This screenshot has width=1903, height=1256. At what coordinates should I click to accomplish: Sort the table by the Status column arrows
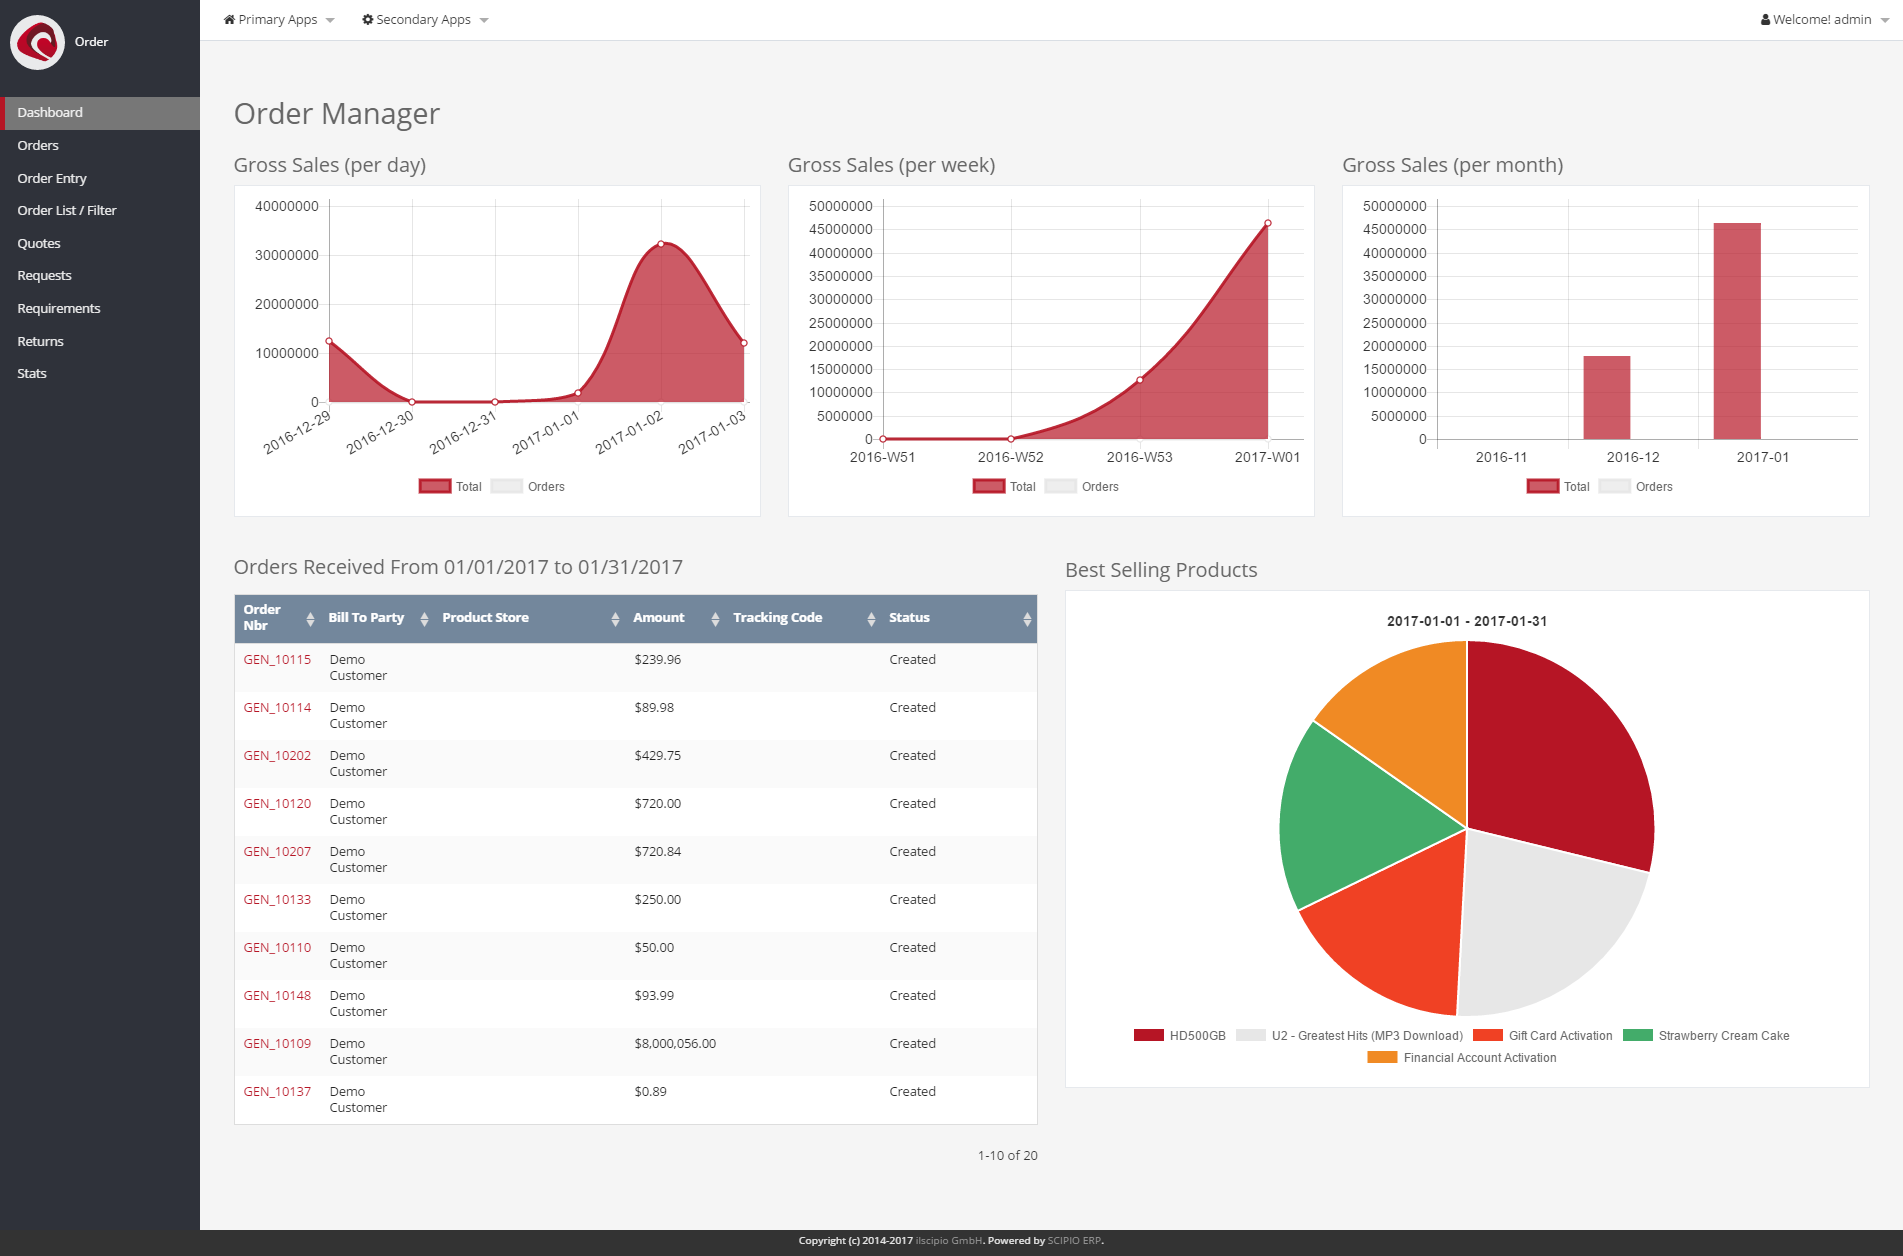(x=1027, y=618)
